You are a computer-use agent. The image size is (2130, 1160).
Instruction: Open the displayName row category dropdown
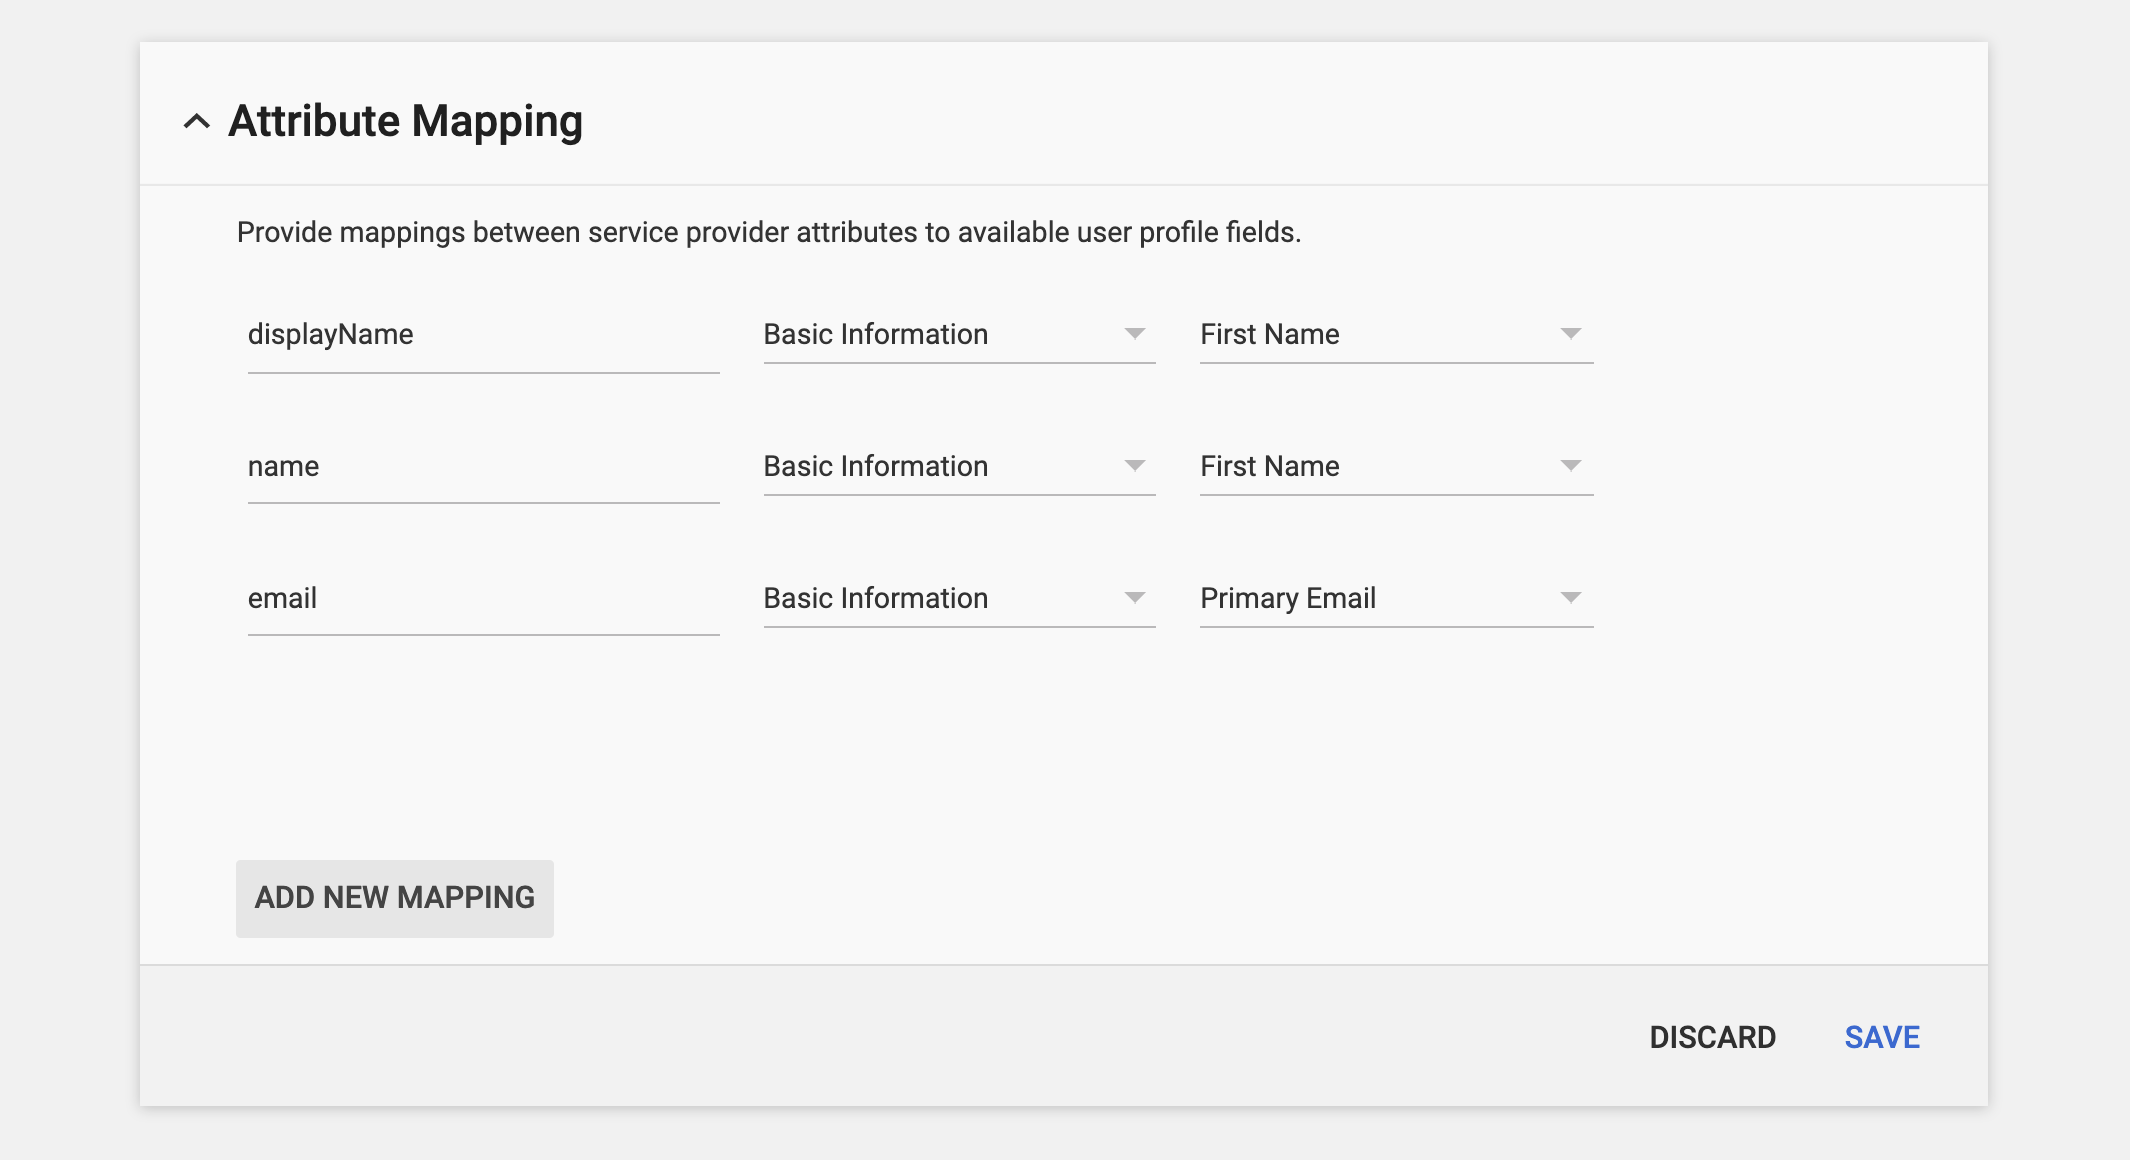tap(938, 335)
